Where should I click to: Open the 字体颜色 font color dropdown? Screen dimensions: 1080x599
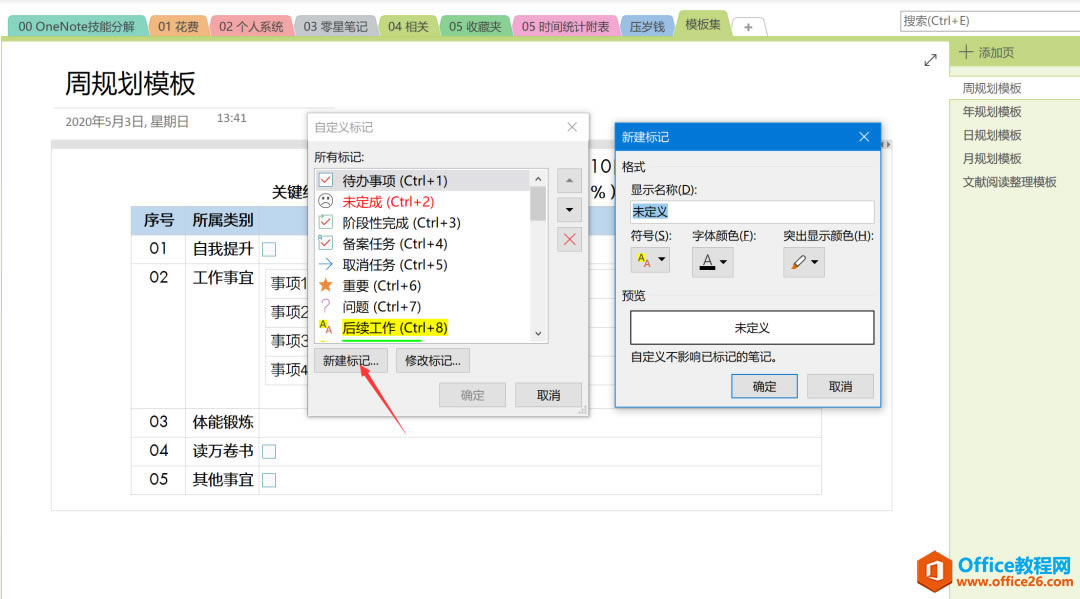click(723, 262)
